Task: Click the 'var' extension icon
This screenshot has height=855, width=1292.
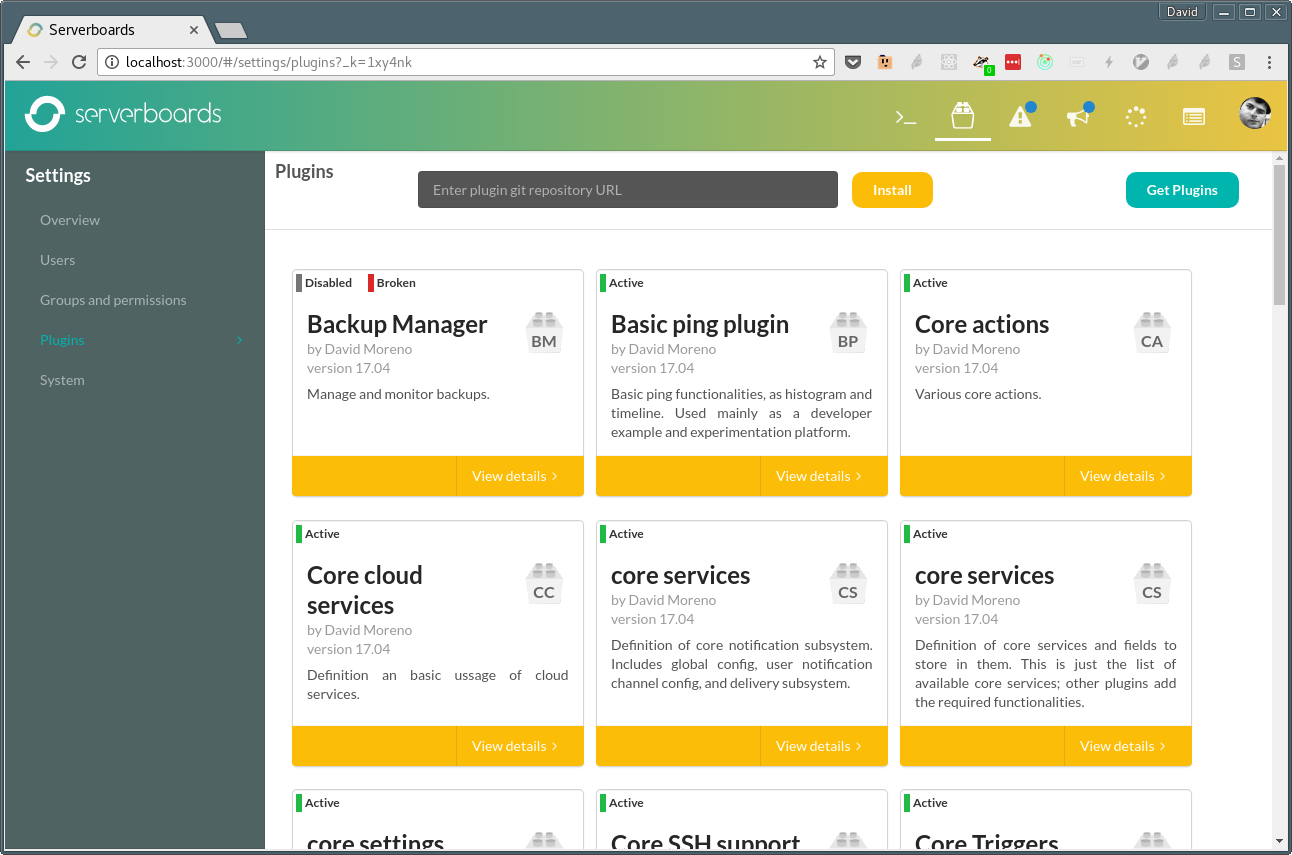Action: 1077,62
